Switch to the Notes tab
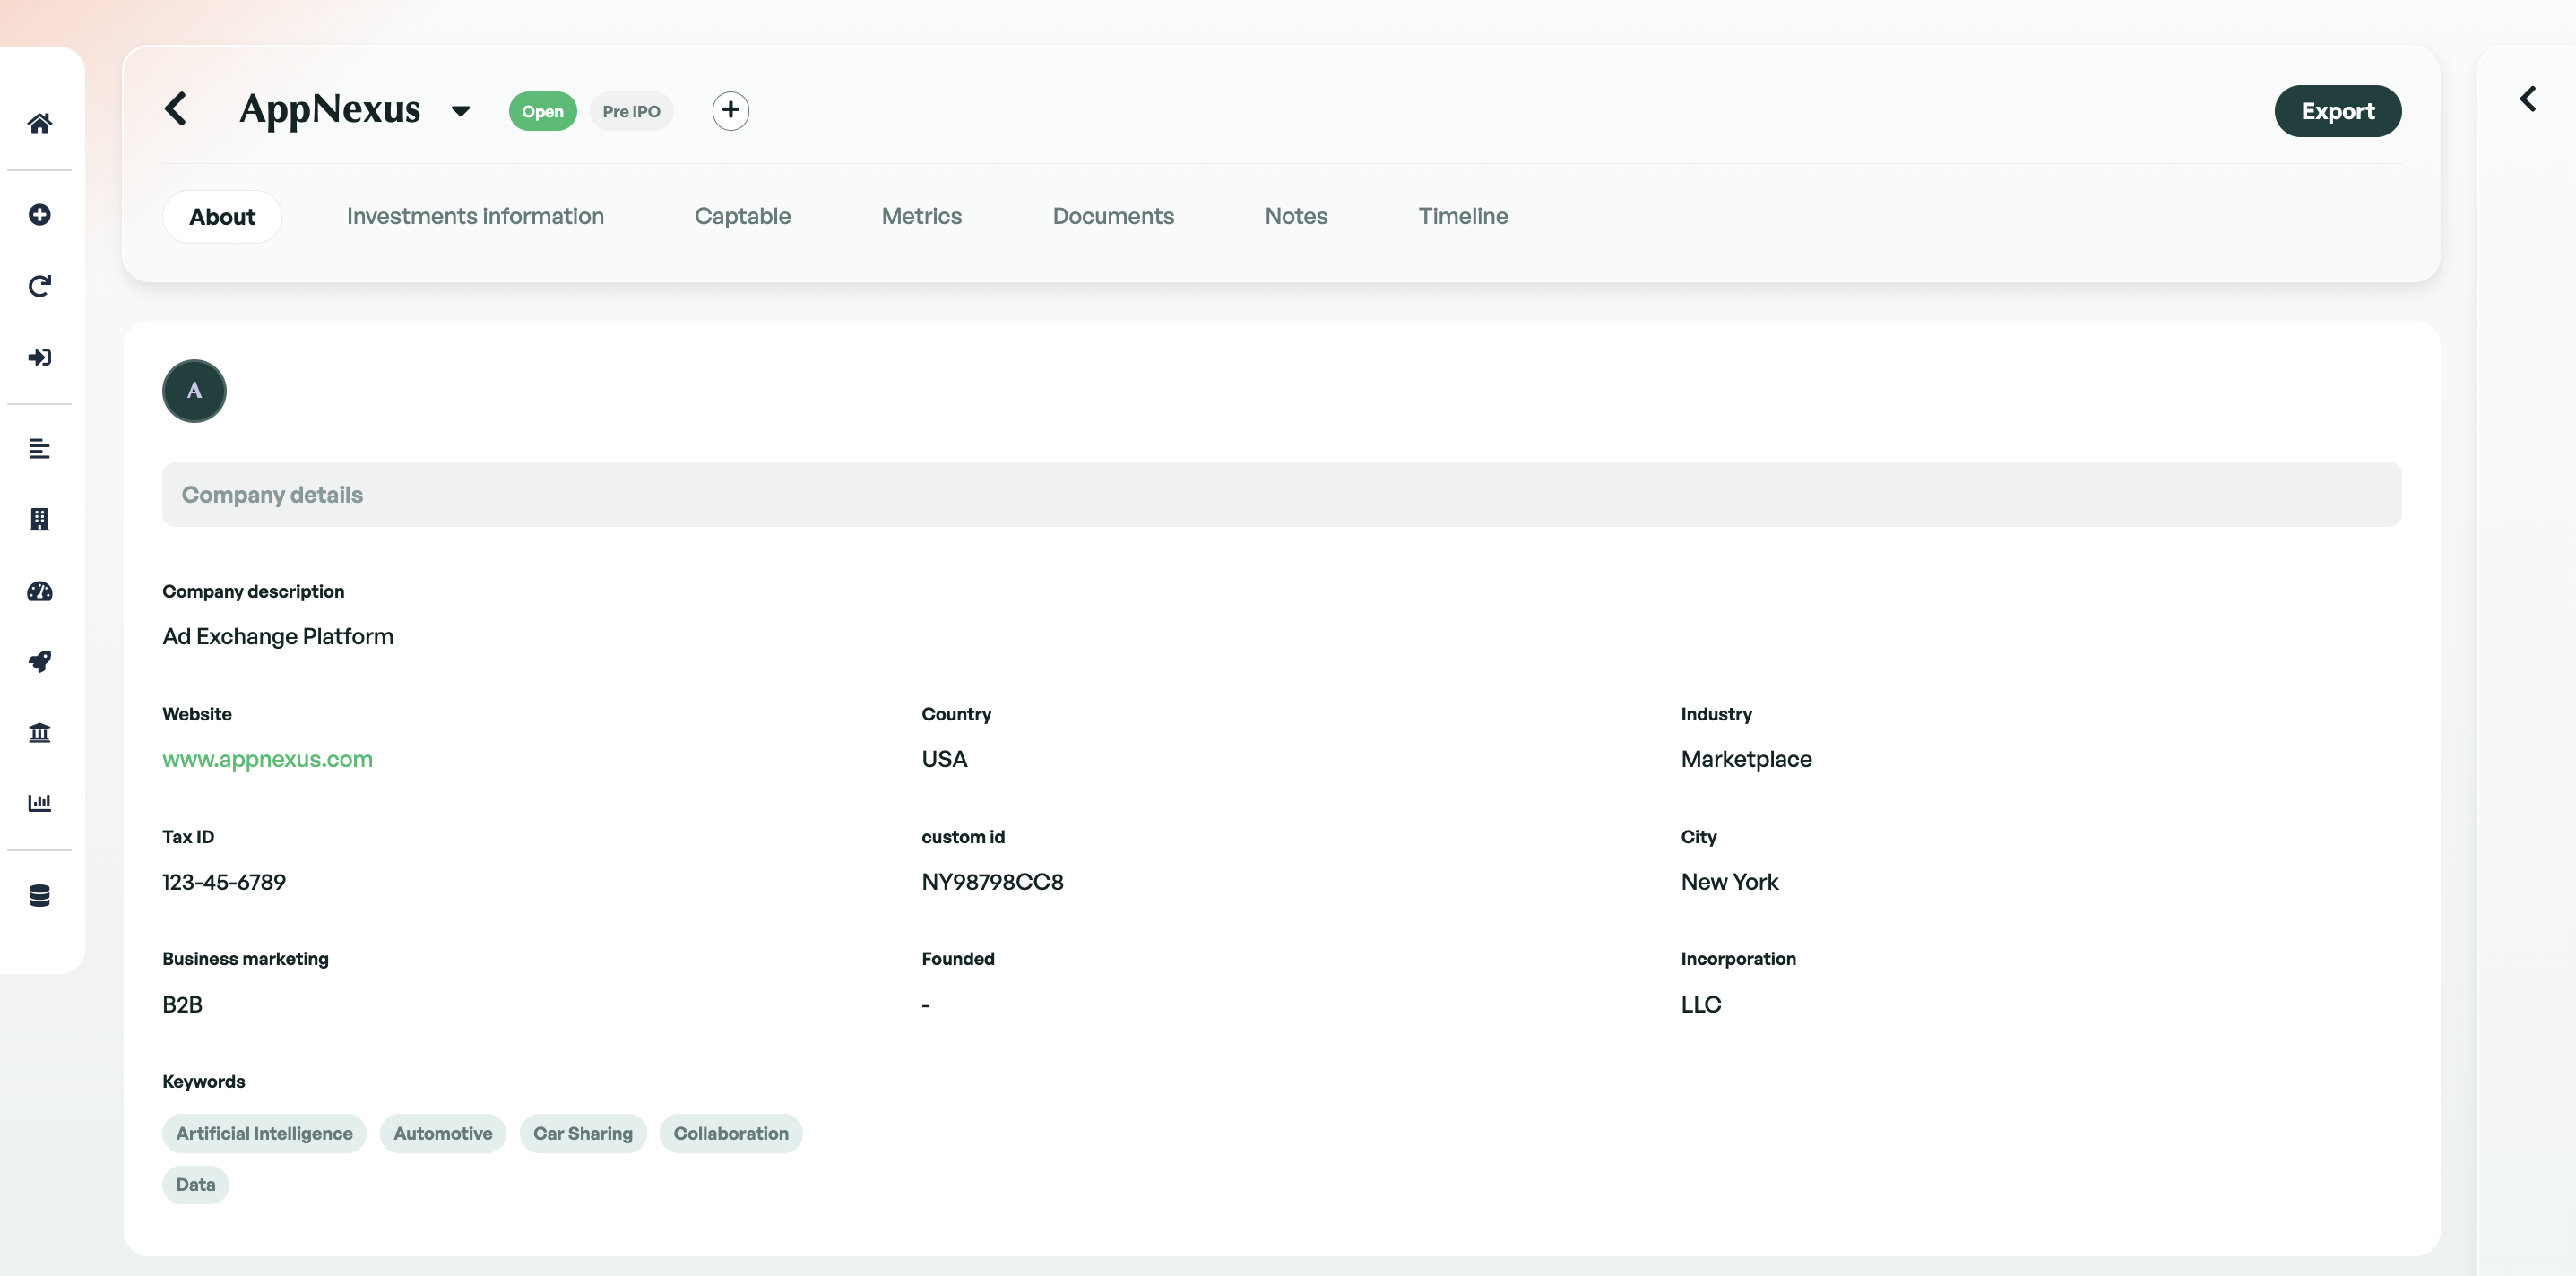The image size is (2576, 1276). coord(1296,216)
